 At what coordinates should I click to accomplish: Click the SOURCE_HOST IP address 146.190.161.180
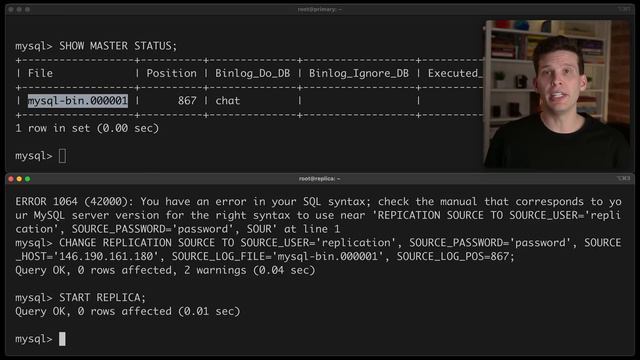point(106,256)
